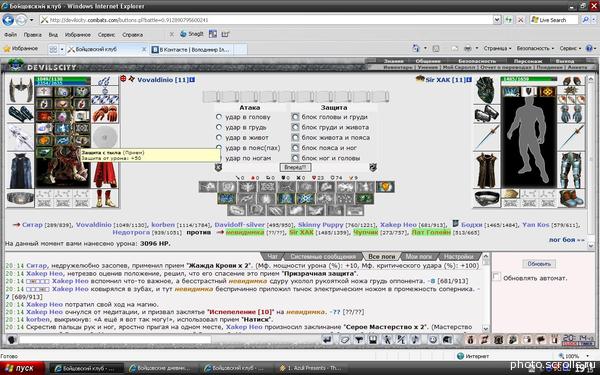The width and height of the screenshot is (600, 375).
Task: Expand the address bar history dropdown
Action: coord(497,20)
